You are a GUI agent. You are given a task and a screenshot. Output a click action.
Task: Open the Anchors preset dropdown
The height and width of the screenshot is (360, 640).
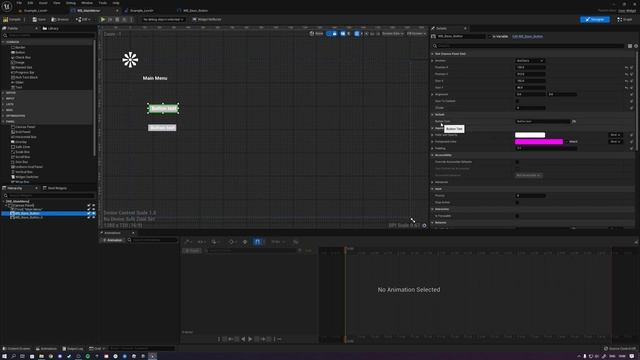point(529,60)
